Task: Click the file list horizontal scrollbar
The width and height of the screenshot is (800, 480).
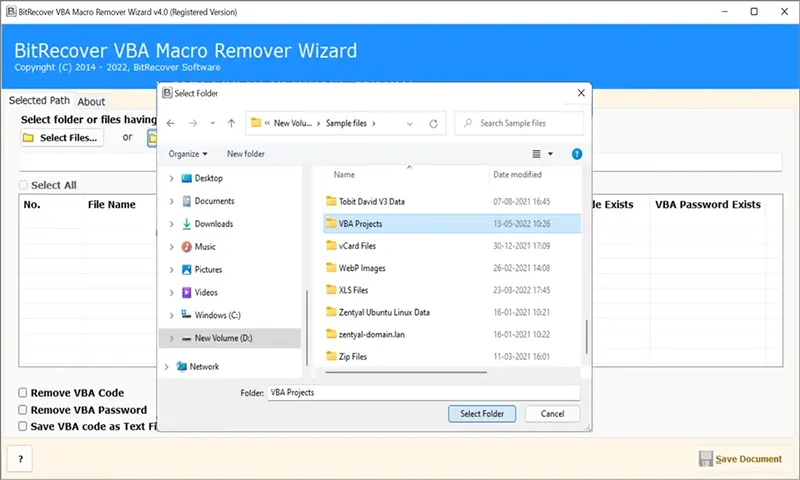Action: click(406, 372)
